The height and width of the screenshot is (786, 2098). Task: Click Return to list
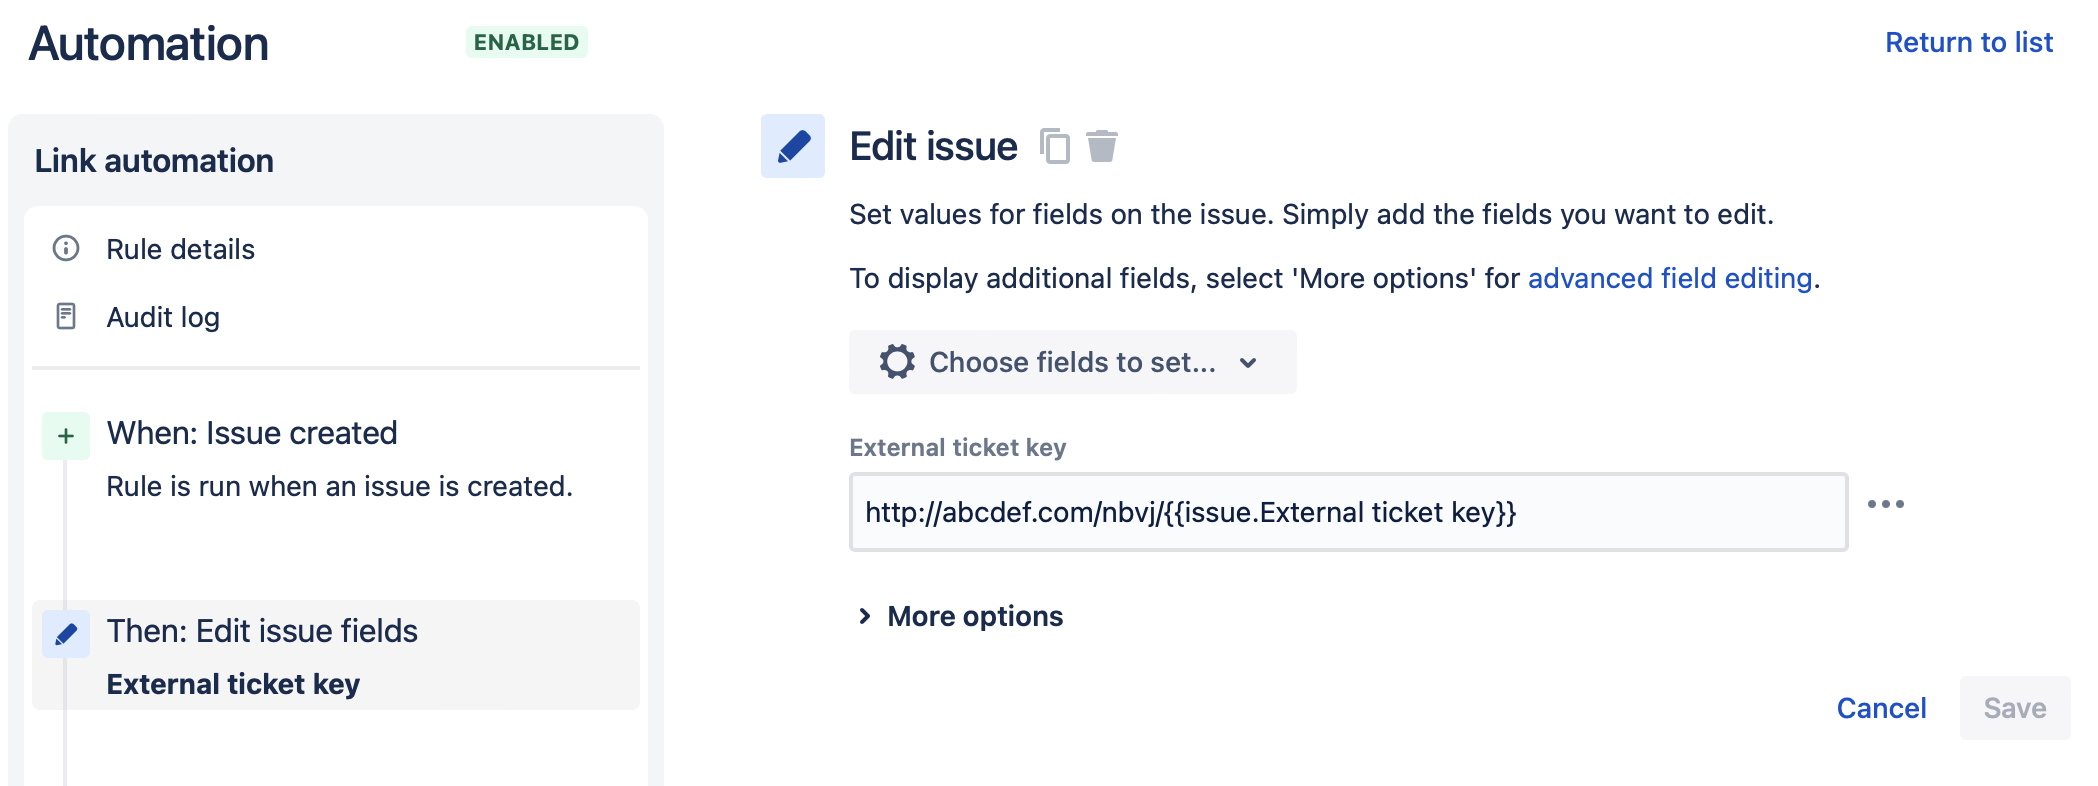tap(1967, 42)
